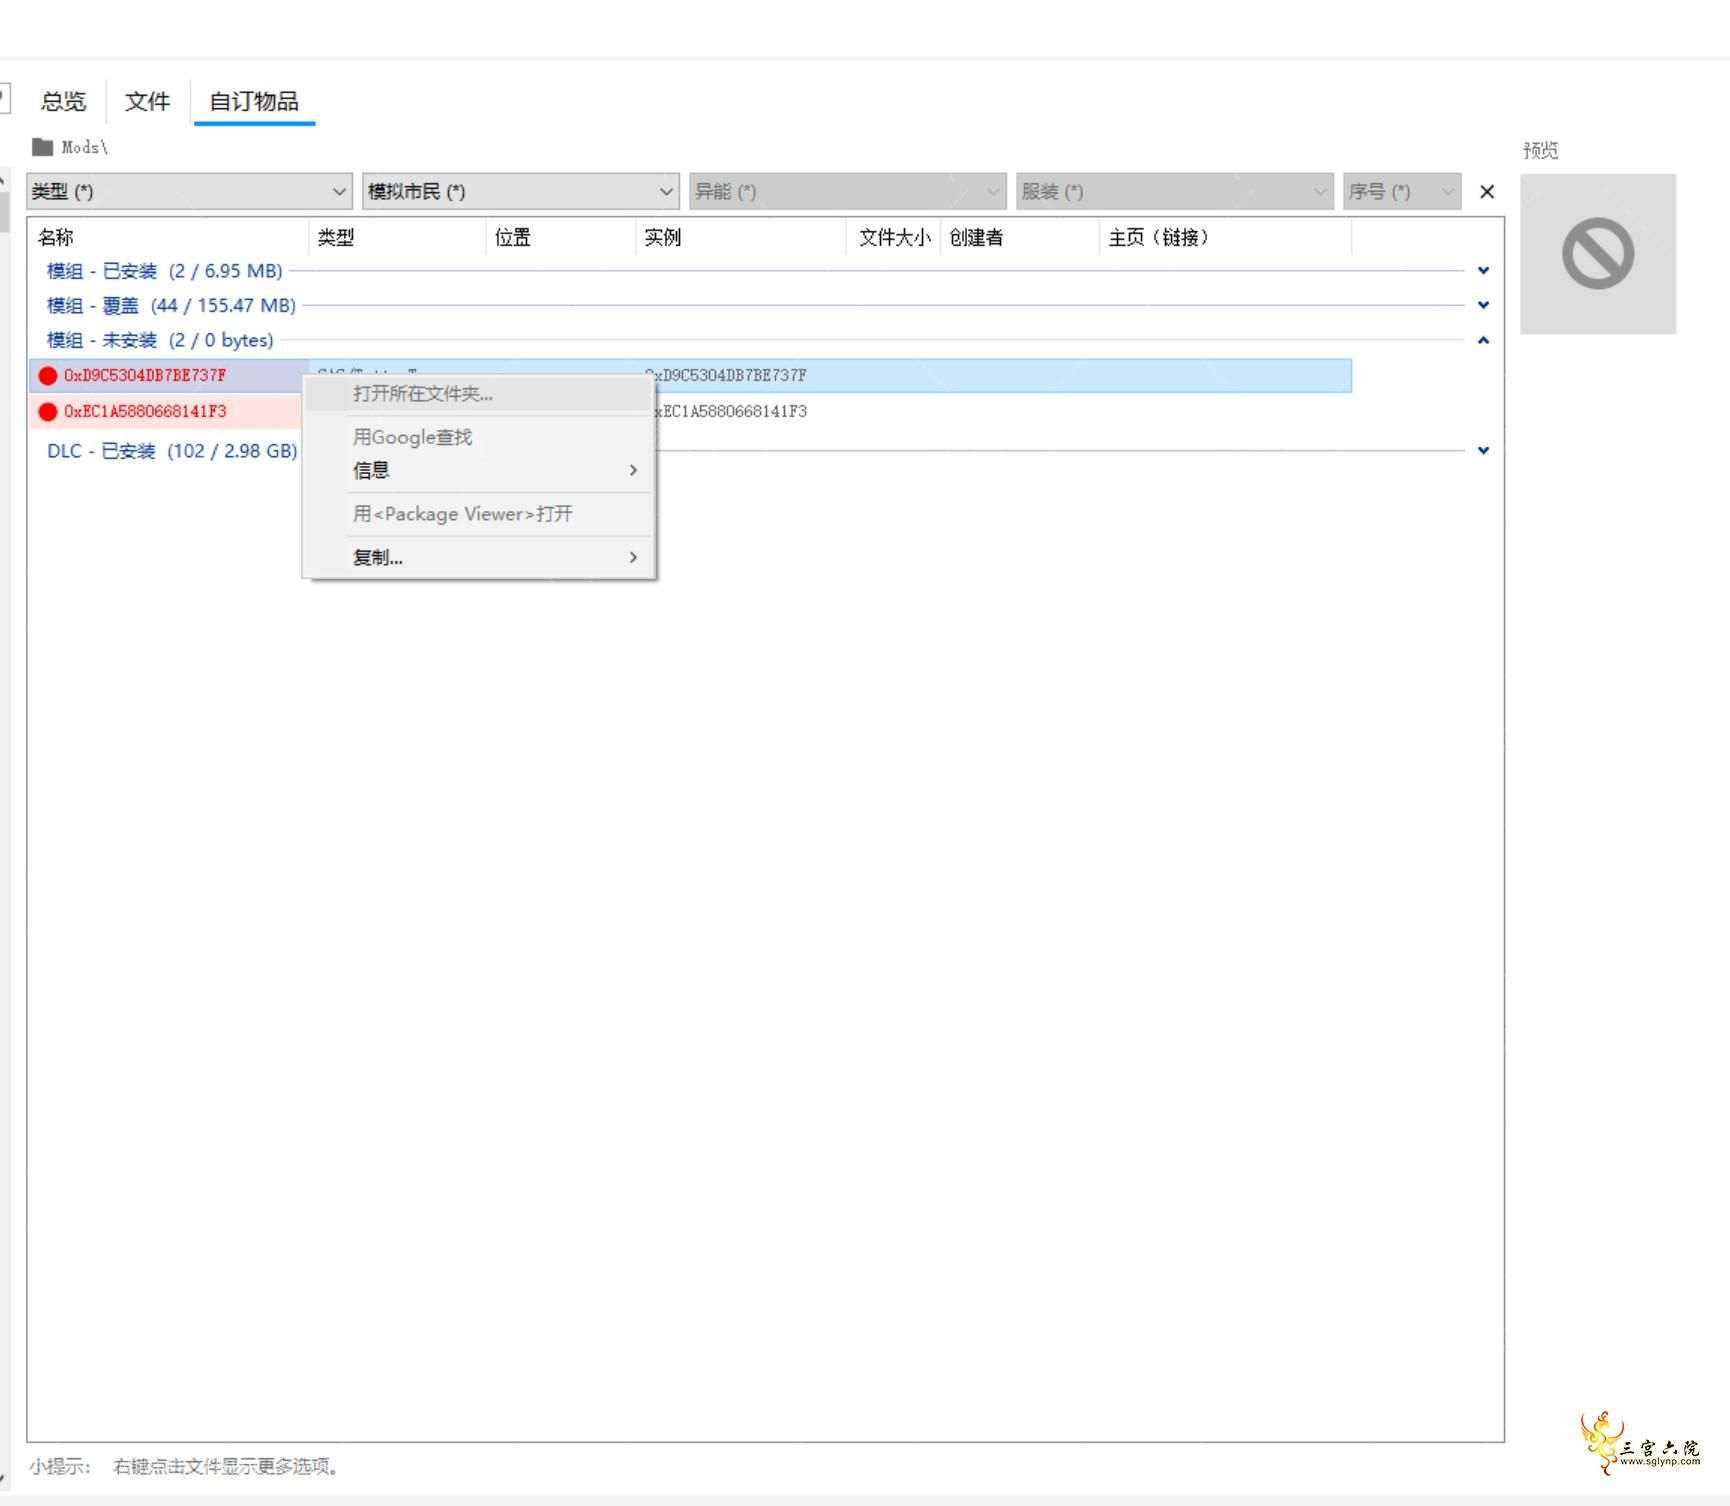Sort by the 文件大小 column header
The width and height of the screenshot is (1730, 1506).
click(894, 237)
